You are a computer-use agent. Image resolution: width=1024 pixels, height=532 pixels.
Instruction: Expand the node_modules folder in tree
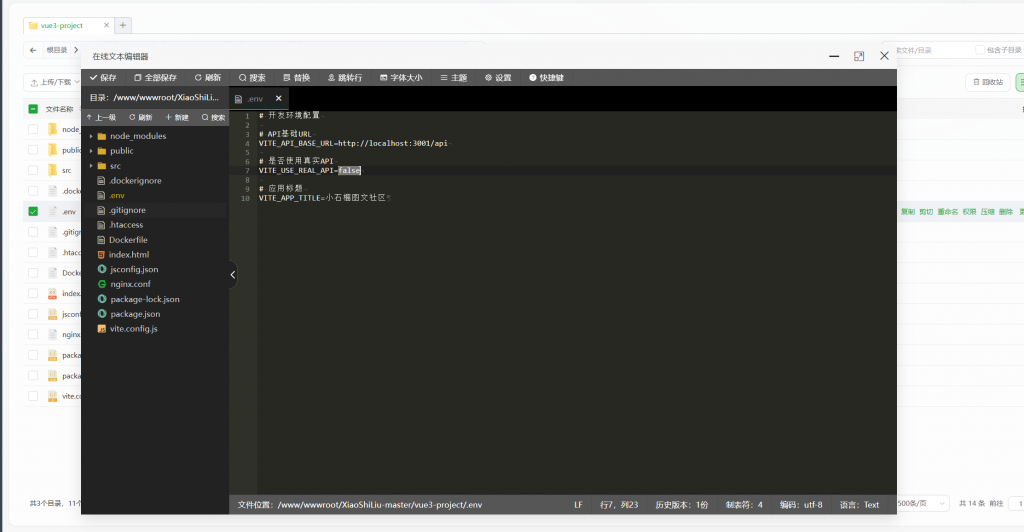click(91, 136)
